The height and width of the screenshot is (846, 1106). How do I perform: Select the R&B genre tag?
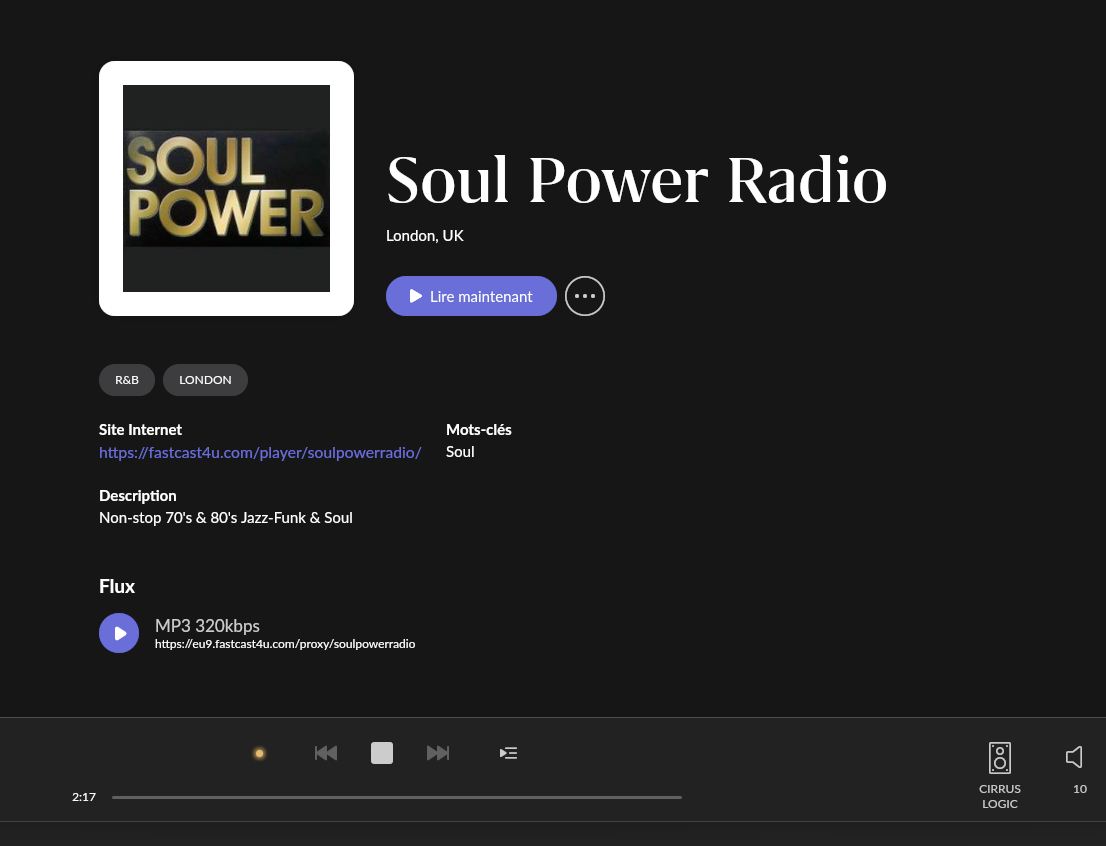[127, 380]
